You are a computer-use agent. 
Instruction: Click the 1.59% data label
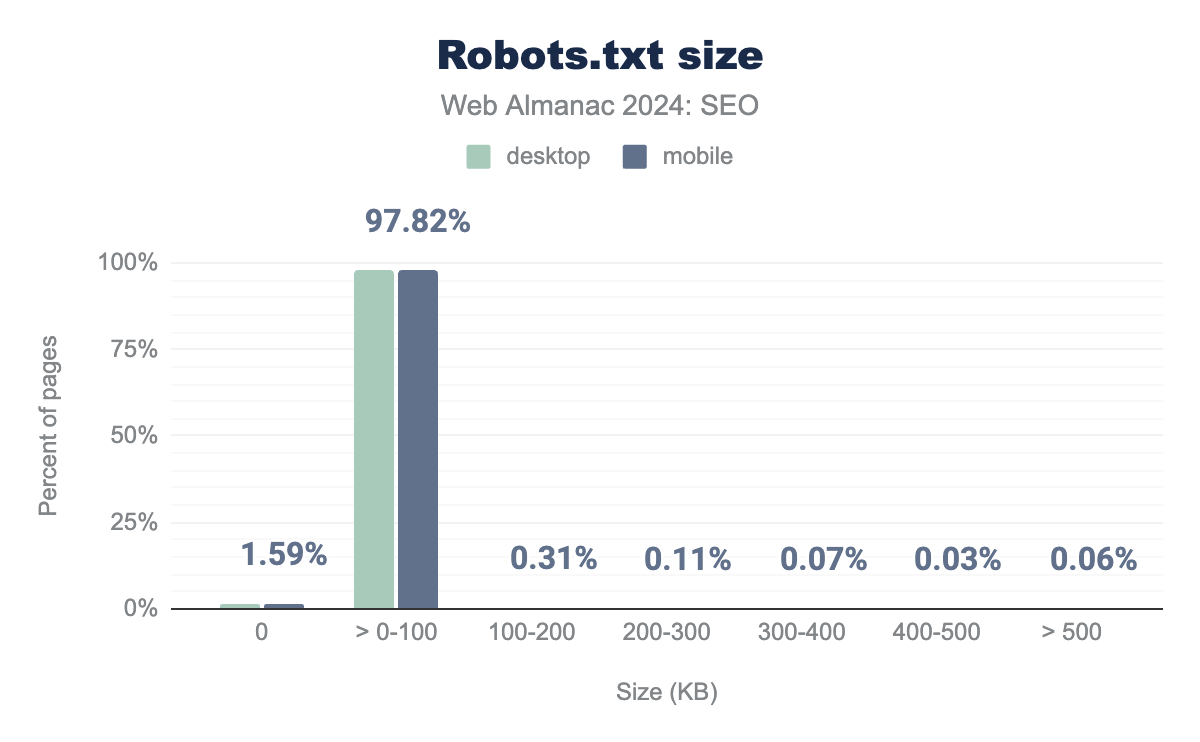point(283,554)
